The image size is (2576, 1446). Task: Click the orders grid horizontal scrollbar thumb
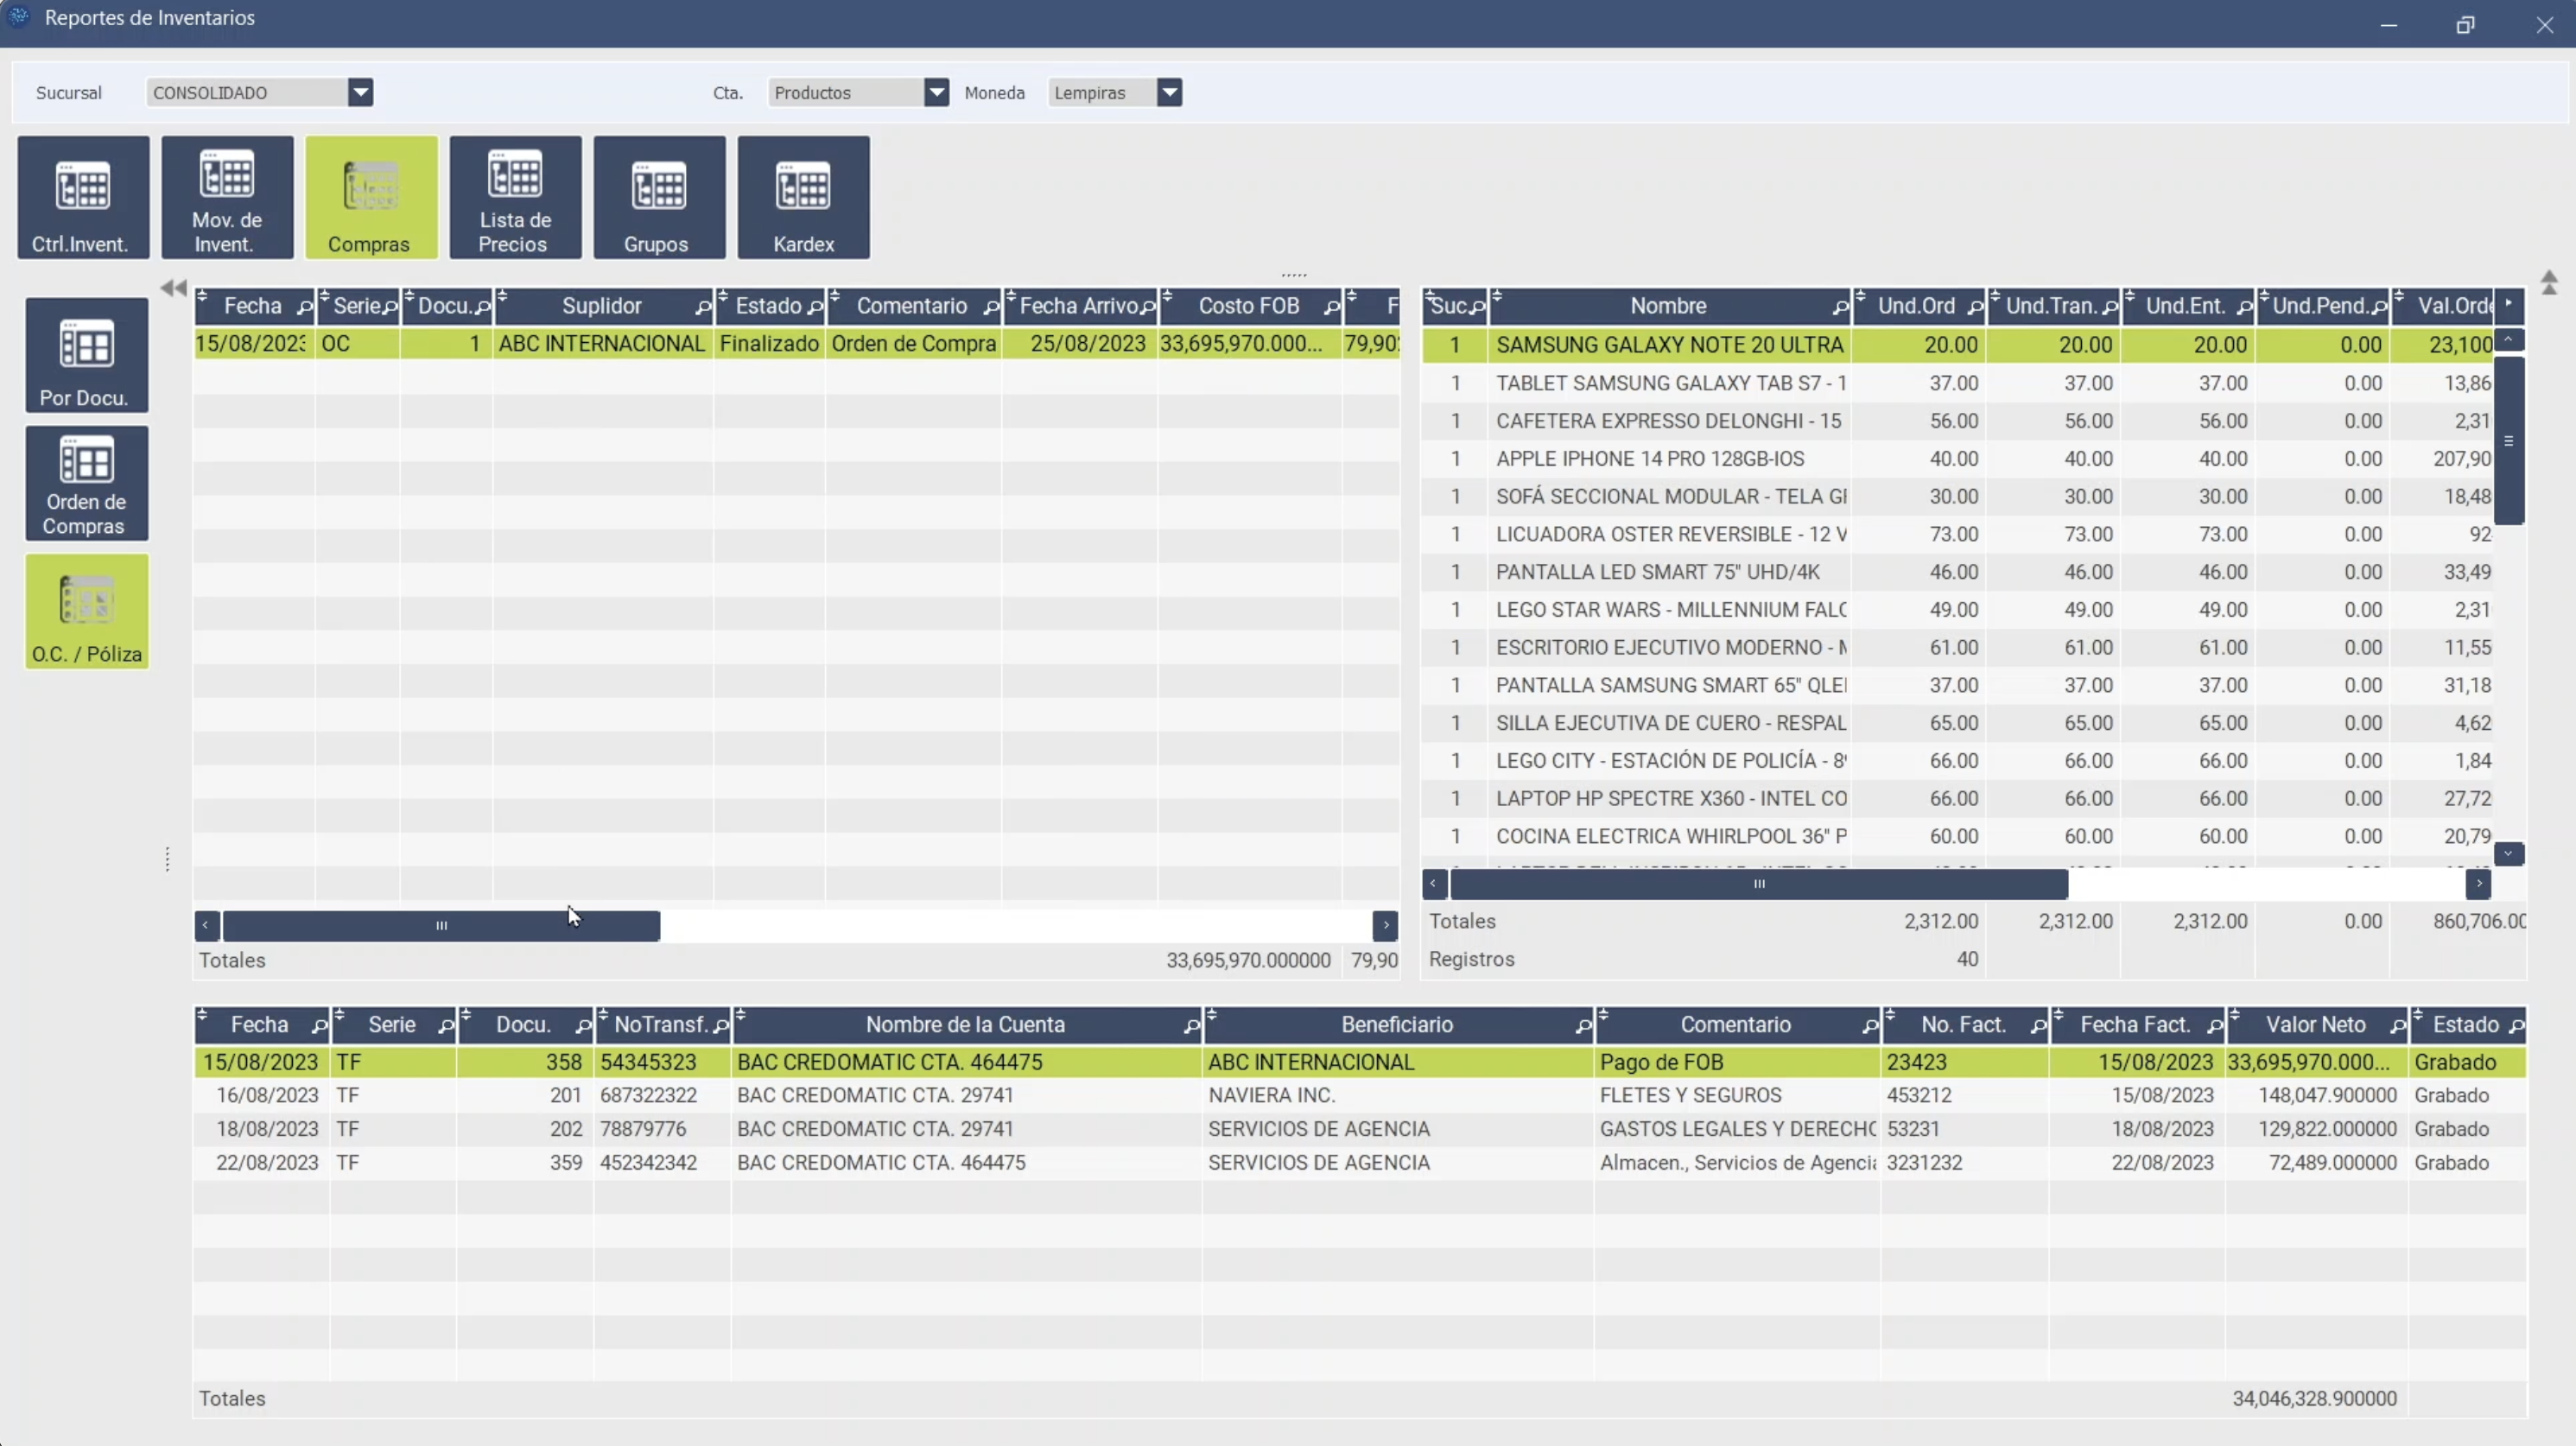441,926
